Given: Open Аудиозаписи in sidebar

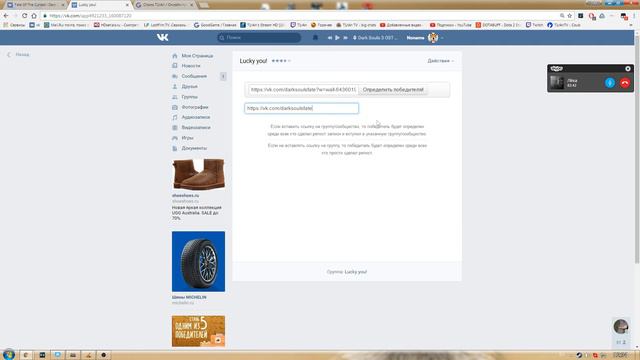Looking at the screenshot, I should pyautogui.click(x=196, y=117).
